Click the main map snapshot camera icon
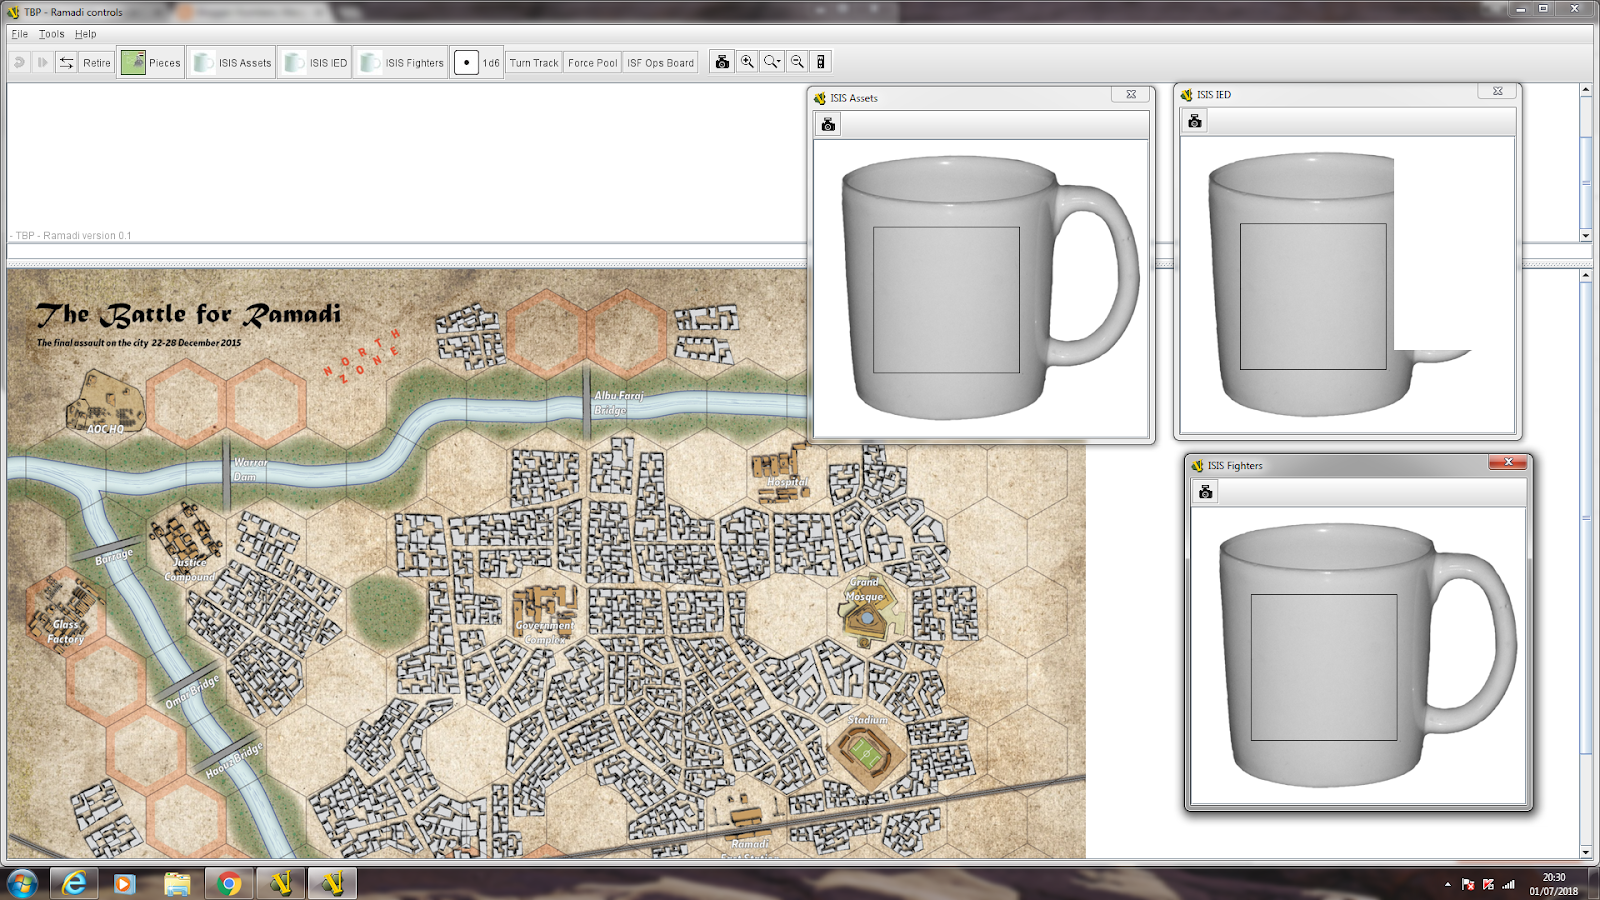 pos(722,62)
